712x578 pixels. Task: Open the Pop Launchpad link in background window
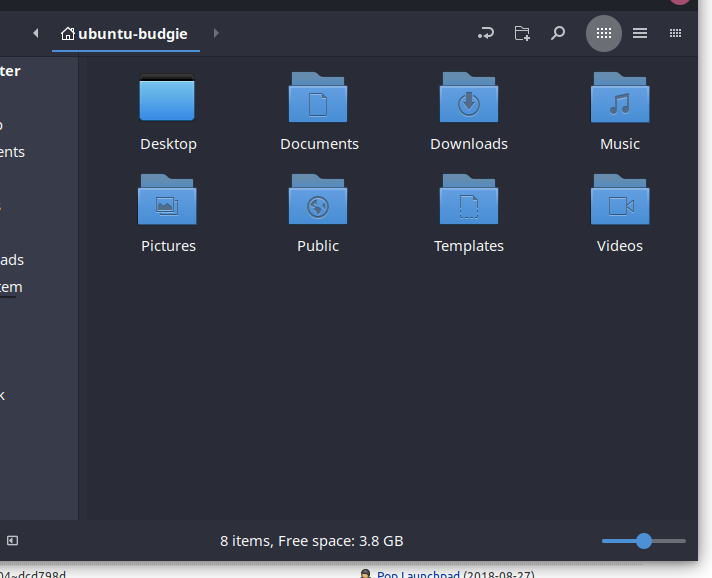418,574
